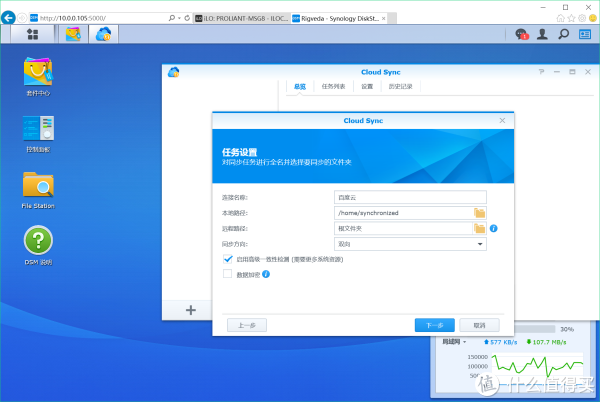Image resolution: width=600 pixels, height=402 pixels.
Task: Click the Next step blue button
Action: tap(435, 325)
